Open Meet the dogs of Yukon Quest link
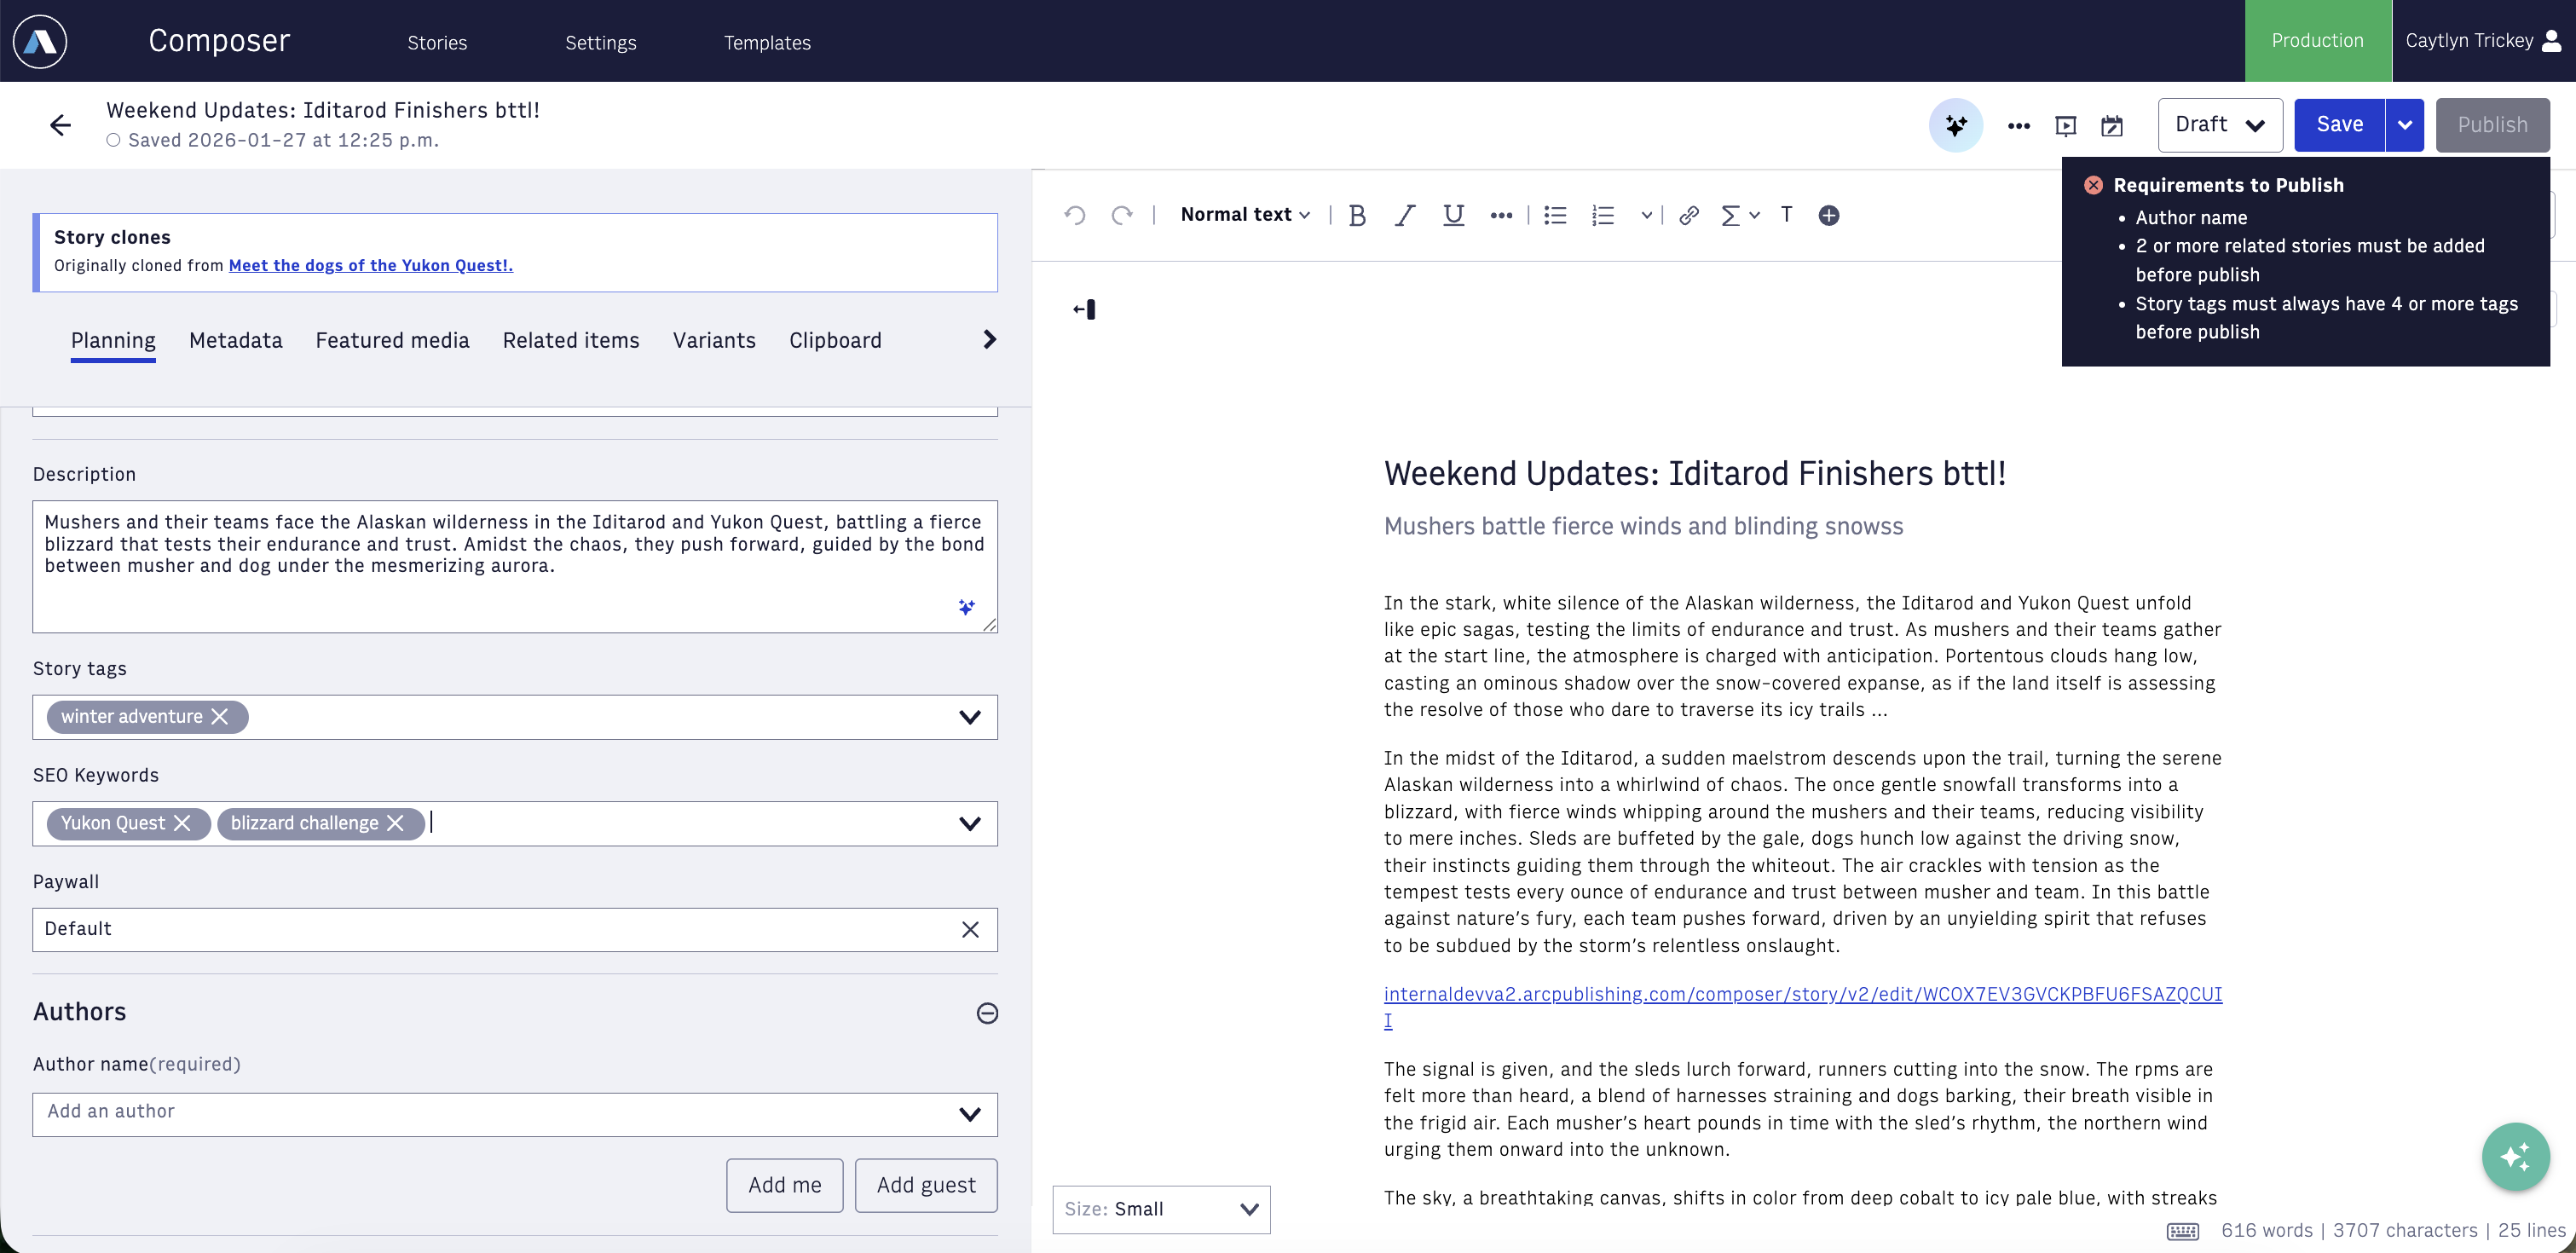The height and width of the screenshot is (1253, 2576). [x=370, y=265]
